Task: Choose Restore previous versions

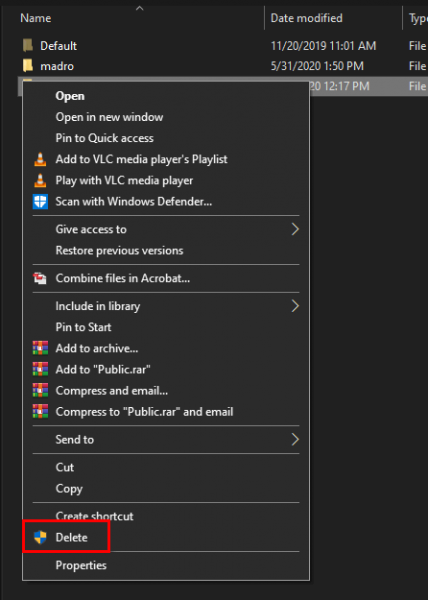Action: point(119,251)
